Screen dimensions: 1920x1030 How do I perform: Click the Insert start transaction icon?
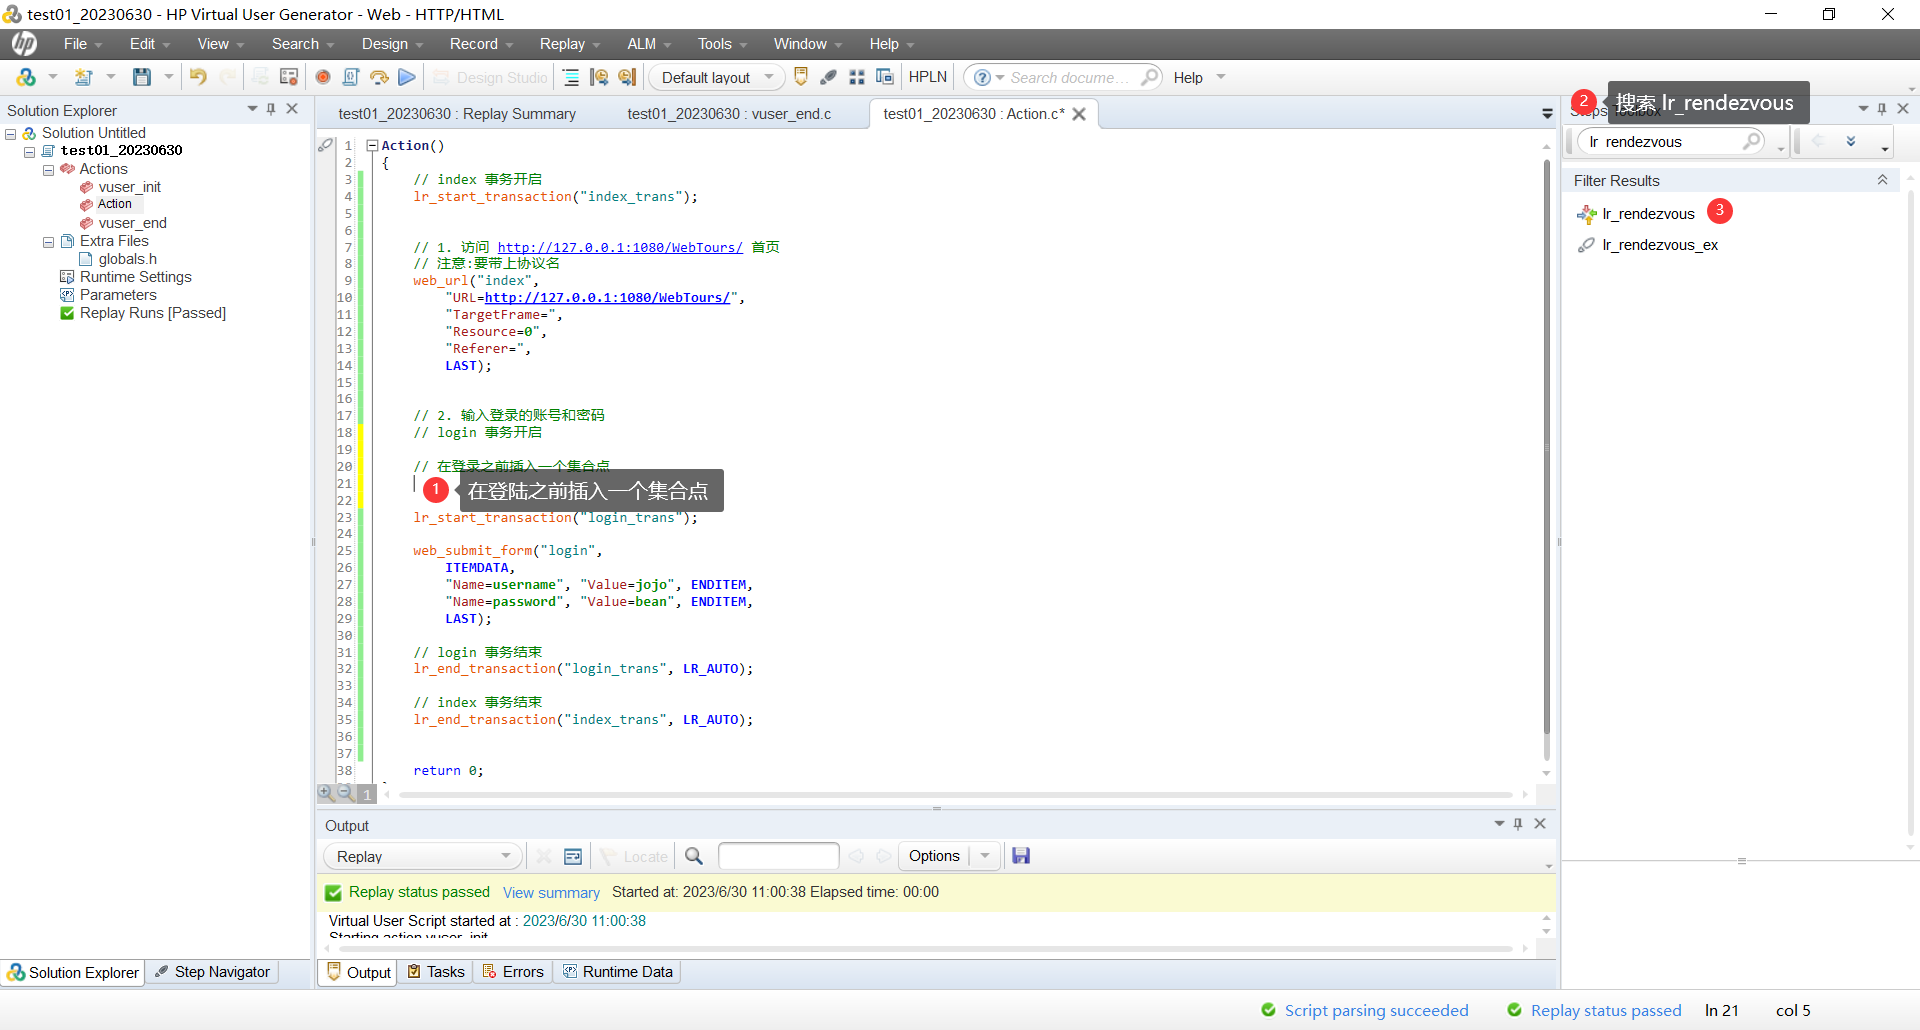pos(599,77)
